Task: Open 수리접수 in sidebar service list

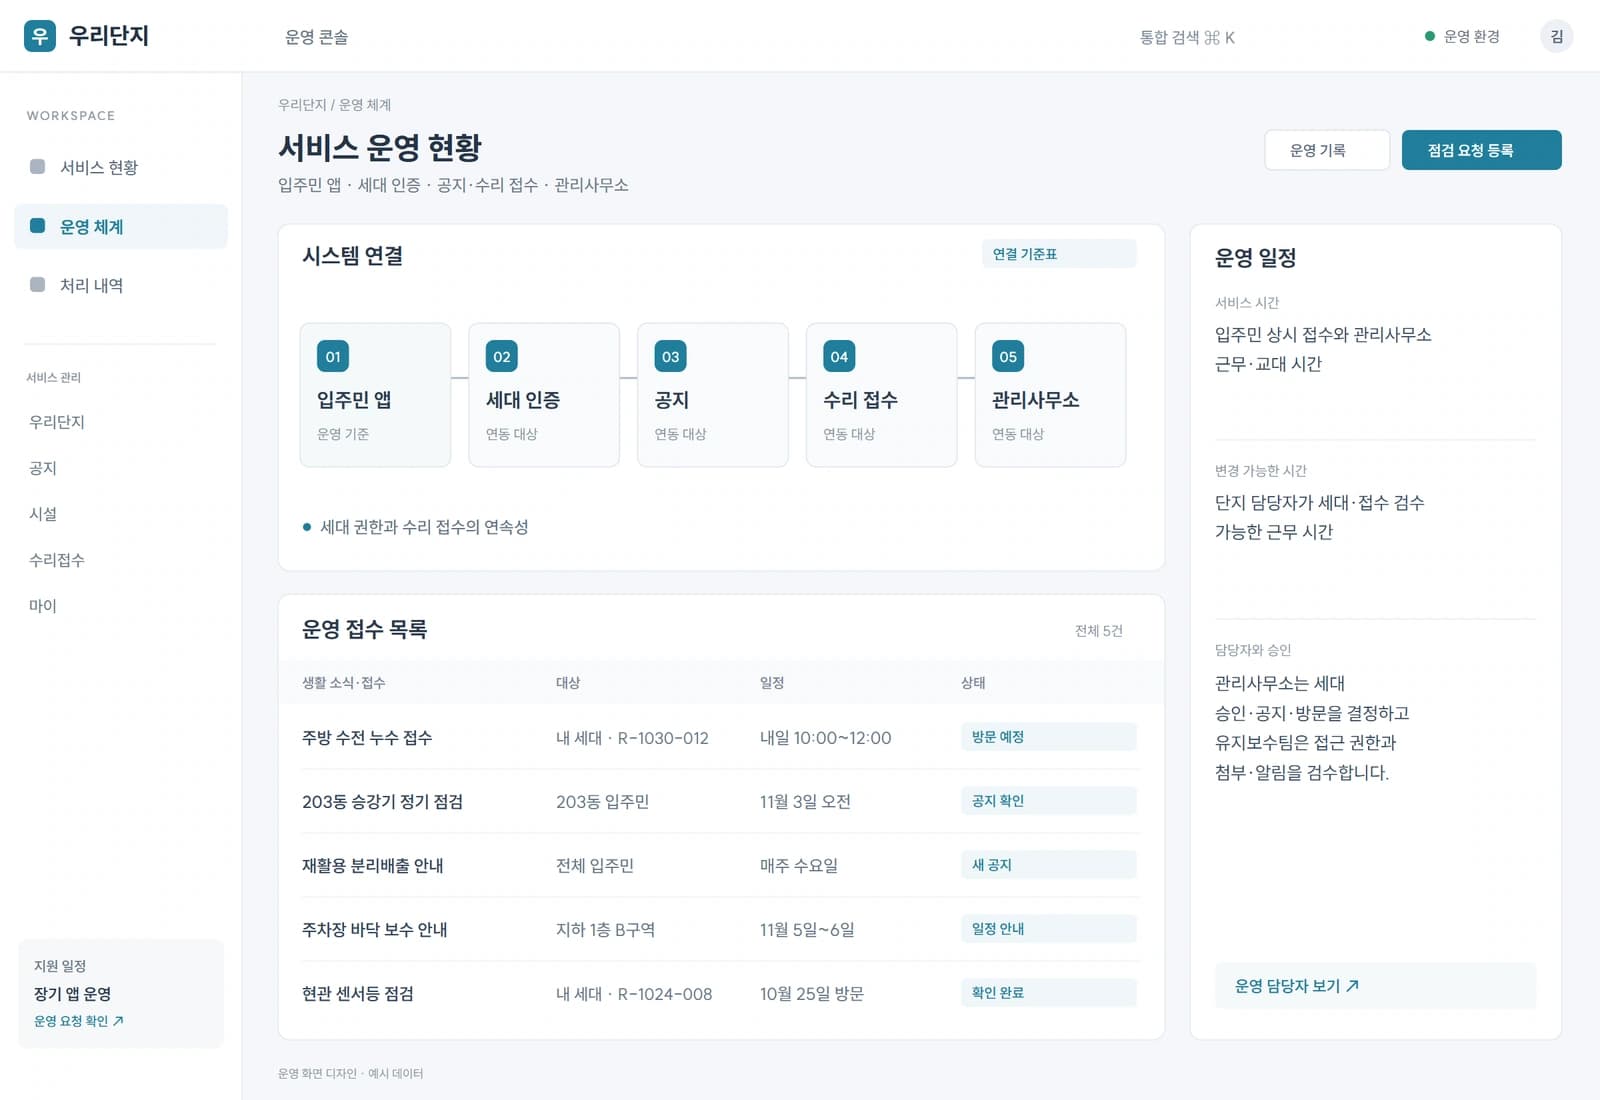Action: pos(57,560)
